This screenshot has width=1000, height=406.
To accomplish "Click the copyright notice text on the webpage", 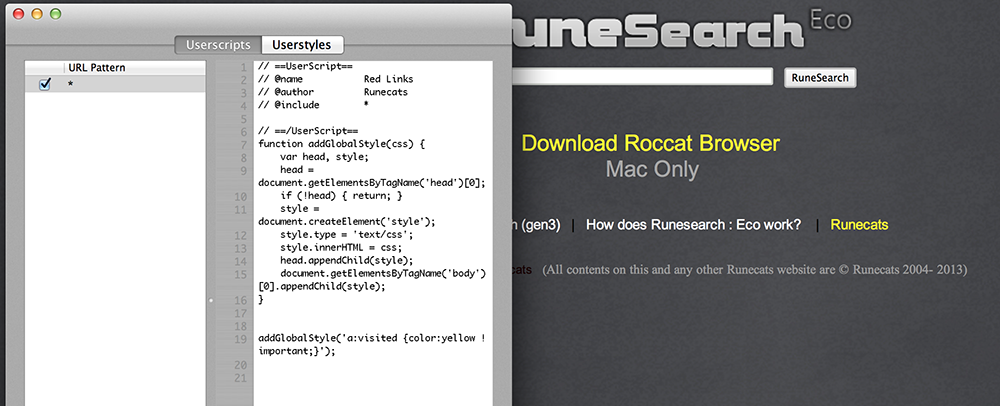I will pyautogui.click(x=754, y=270).
